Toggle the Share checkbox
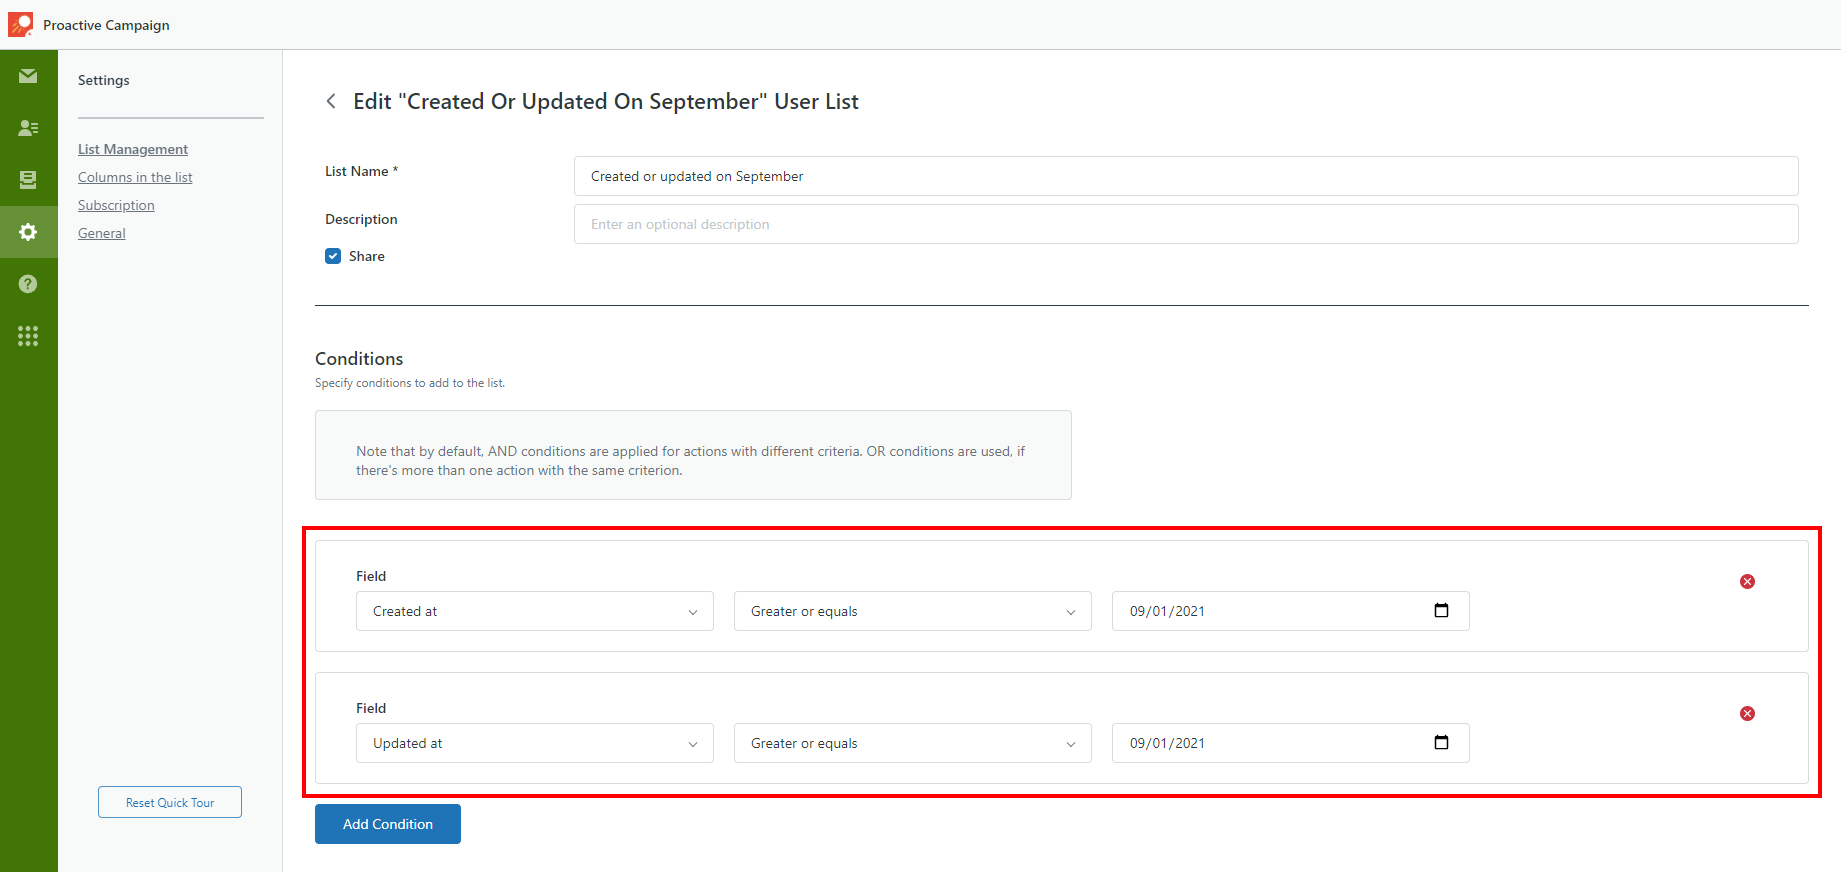This screenshot has width=1841, height=872. click(333, 256)
